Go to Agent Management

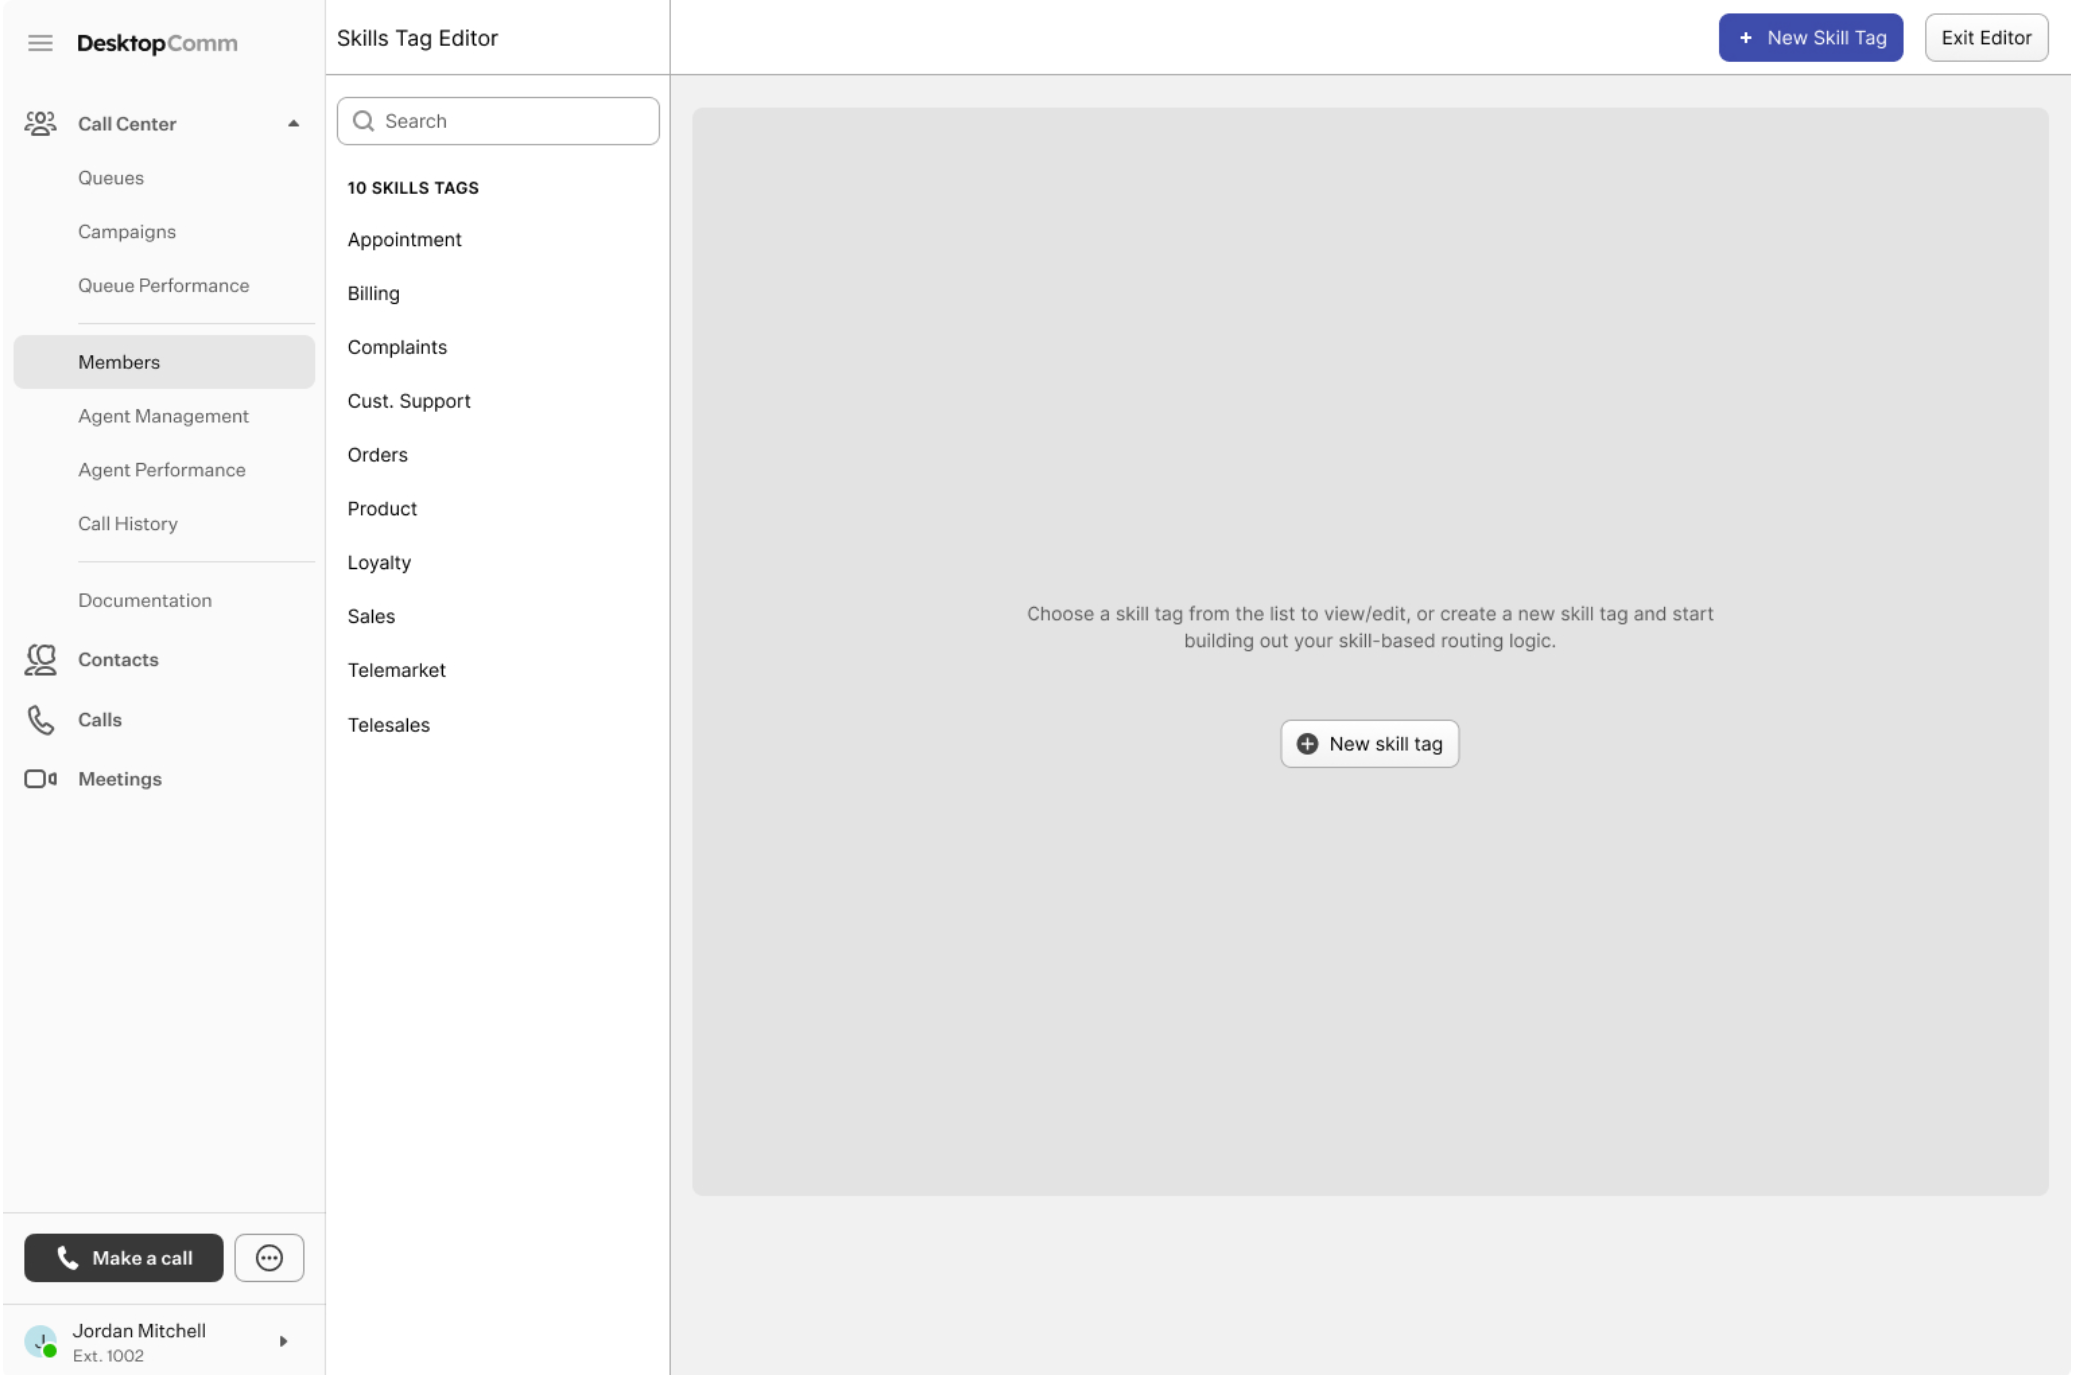pos(163,416)
